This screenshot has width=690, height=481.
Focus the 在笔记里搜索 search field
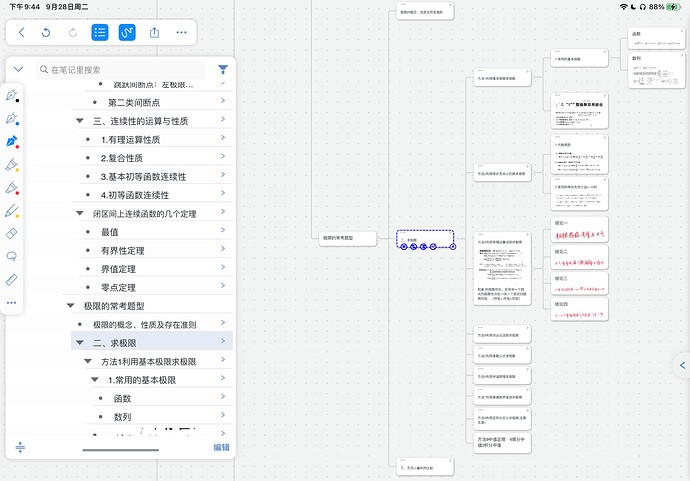pyautogui.click(x=121, y=70)
